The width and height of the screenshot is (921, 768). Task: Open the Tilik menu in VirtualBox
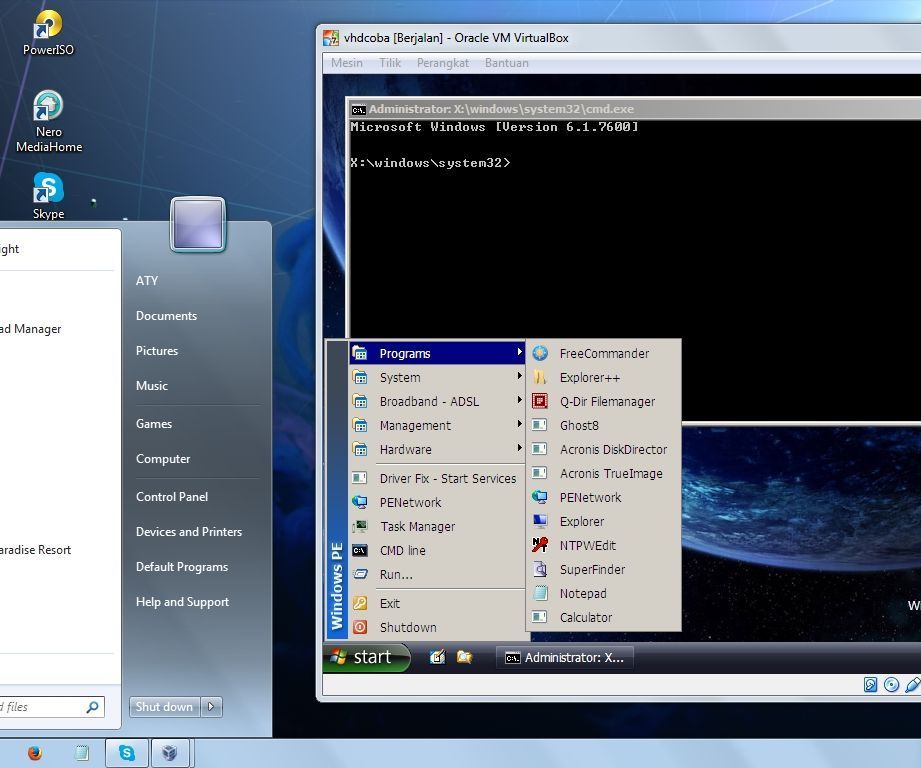(x=390, y=63)
